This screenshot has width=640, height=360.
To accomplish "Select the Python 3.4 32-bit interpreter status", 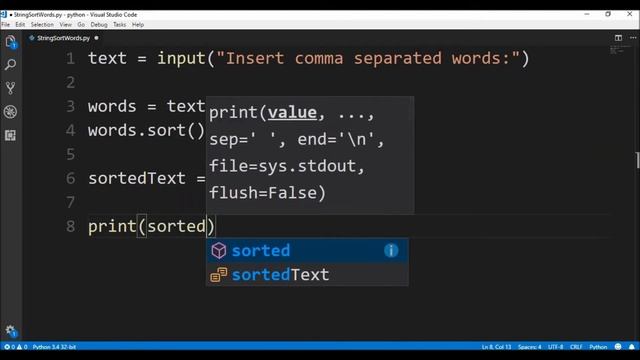I will 54,347.
